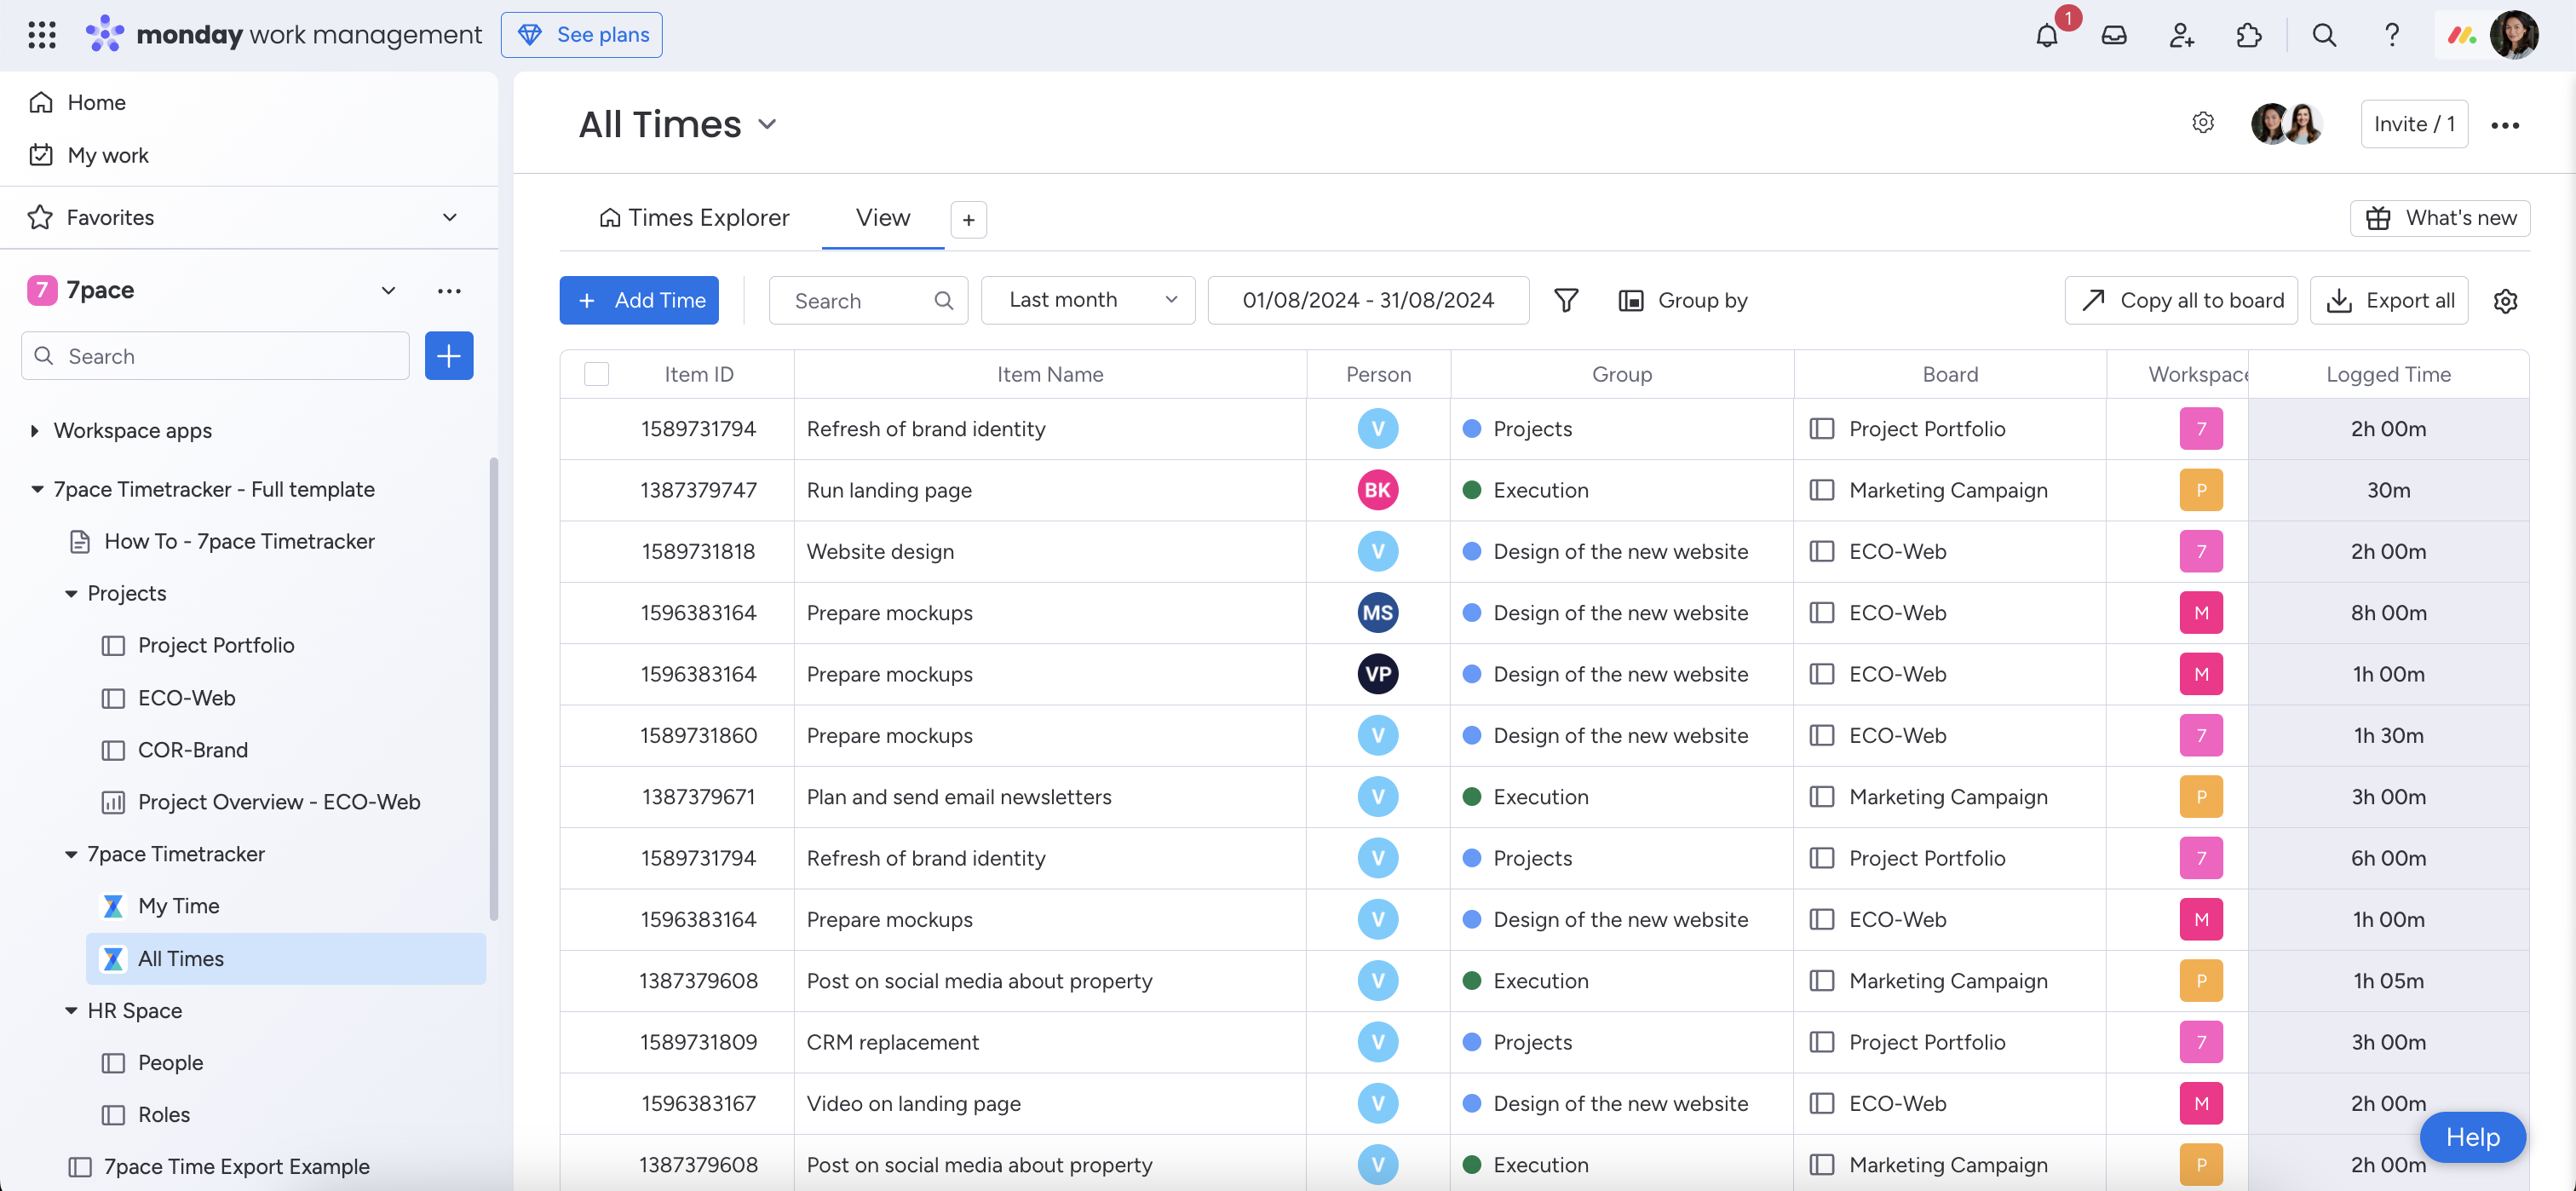Open the board three-dot options menu

2505,125
